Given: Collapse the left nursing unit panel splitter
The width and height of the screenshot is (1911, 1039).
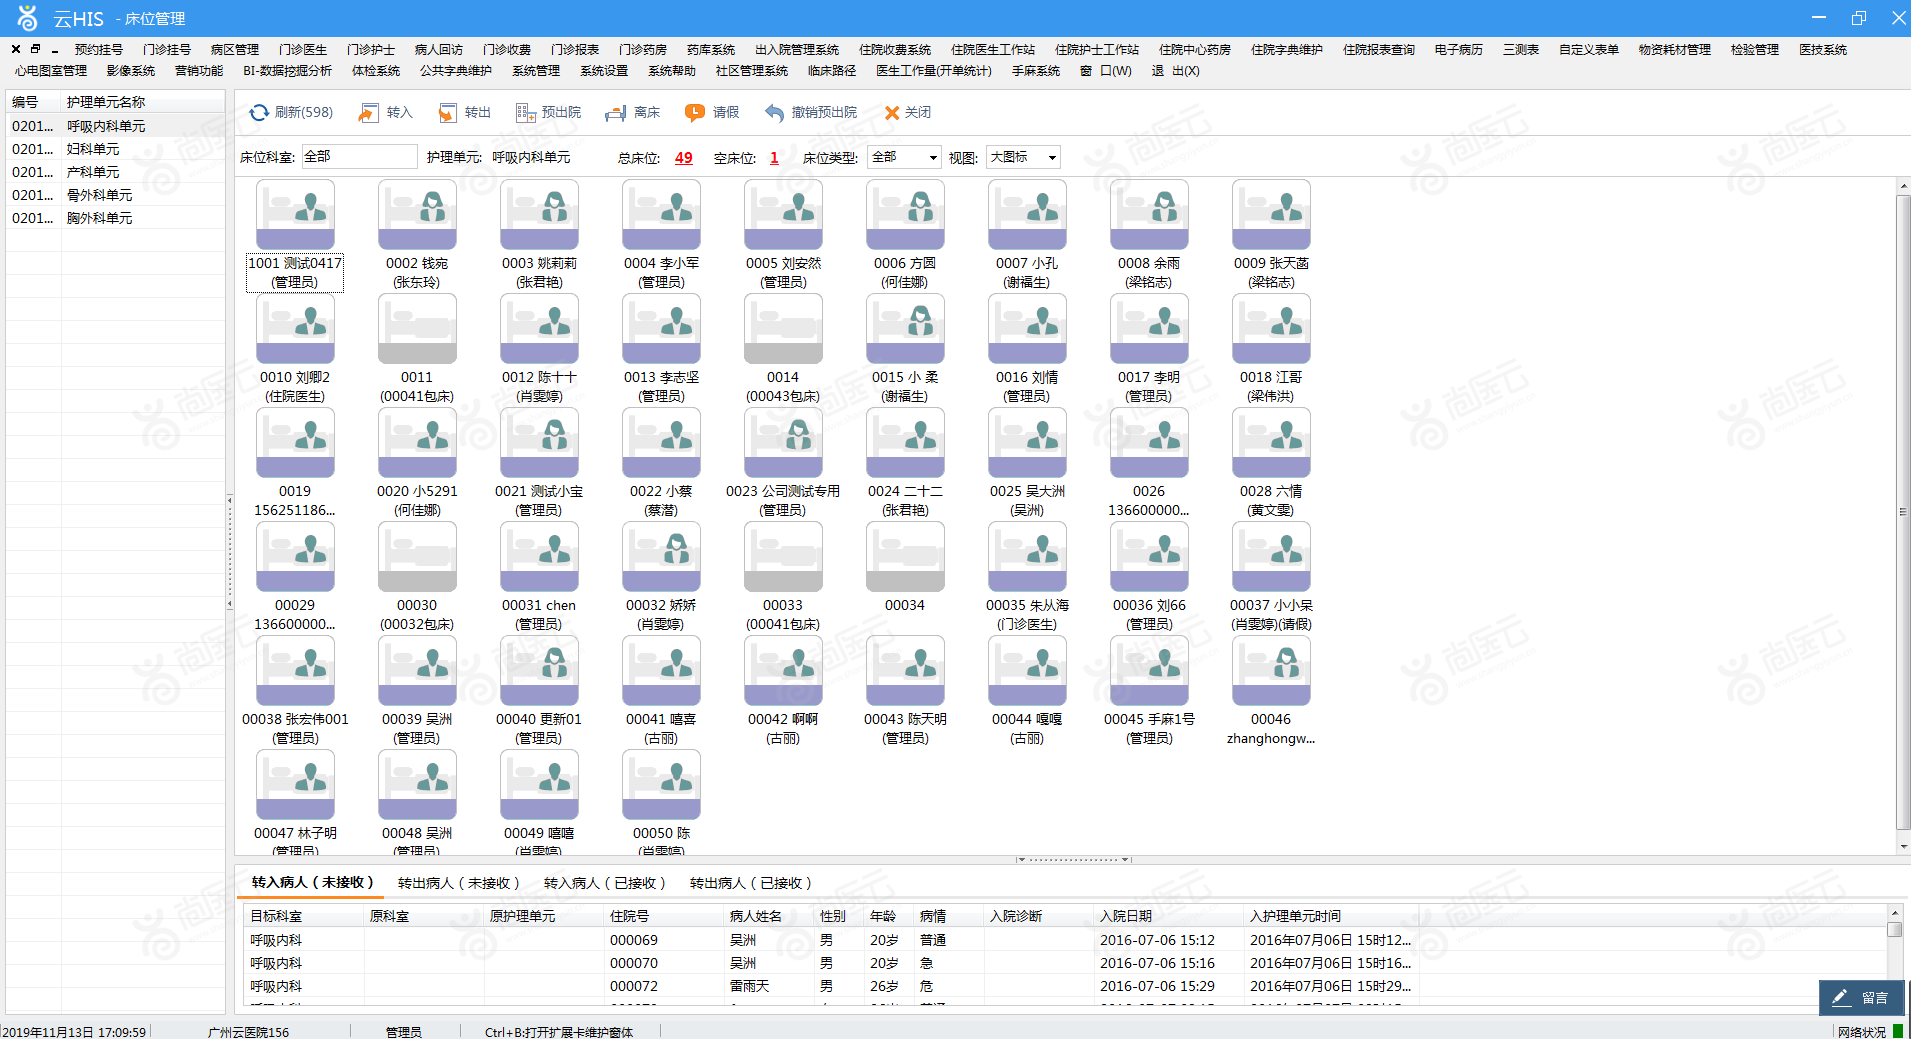Looking at the screenshot, I should tap(230, 552).
